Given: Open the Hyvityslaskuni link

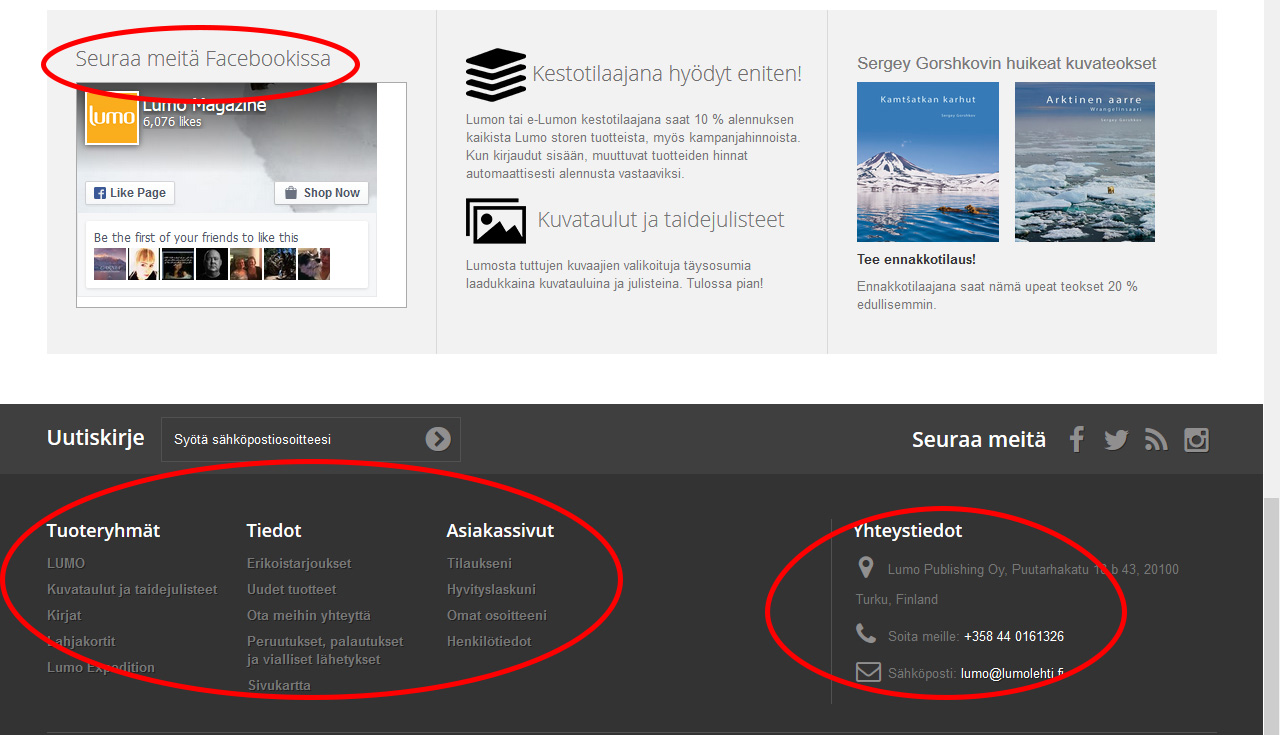Looking at the screenshot, I should (491, 589).
